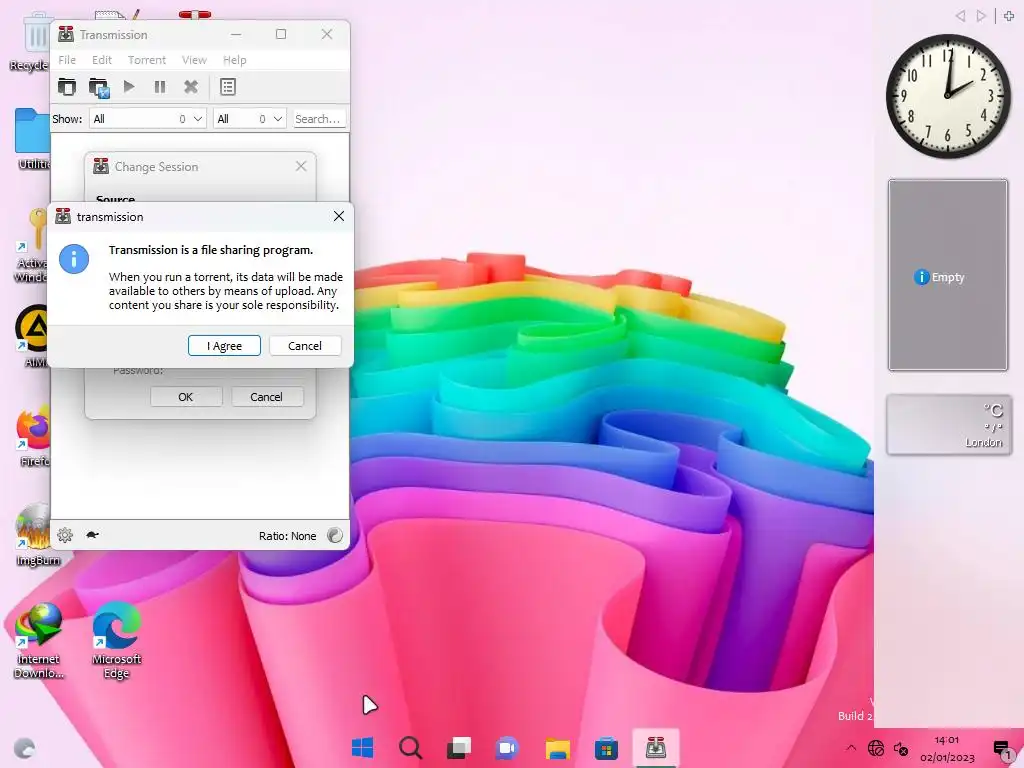Close the transmission notice dialog
Screen dimensions: 1024x768
(x=338, y=216)
